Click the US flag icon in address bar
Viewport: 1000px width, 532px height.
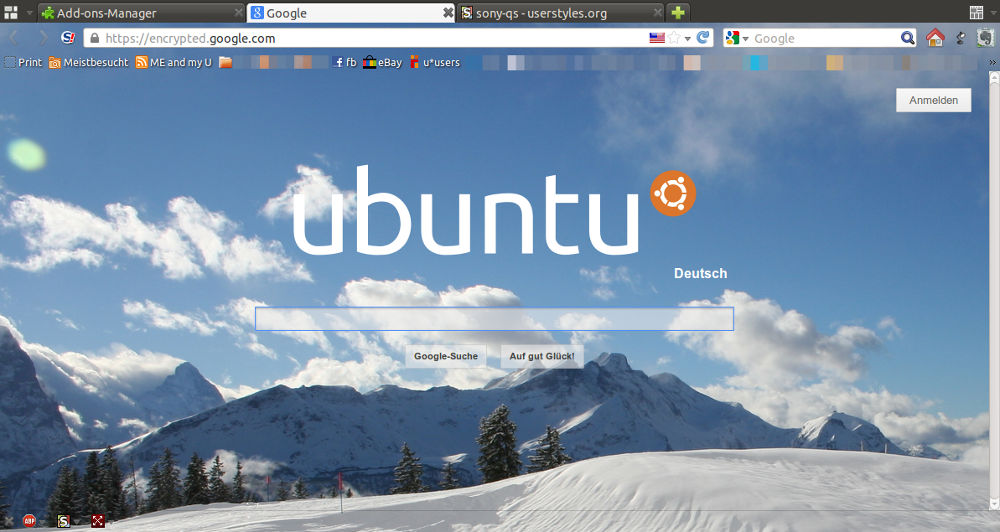tap(657, 38)
